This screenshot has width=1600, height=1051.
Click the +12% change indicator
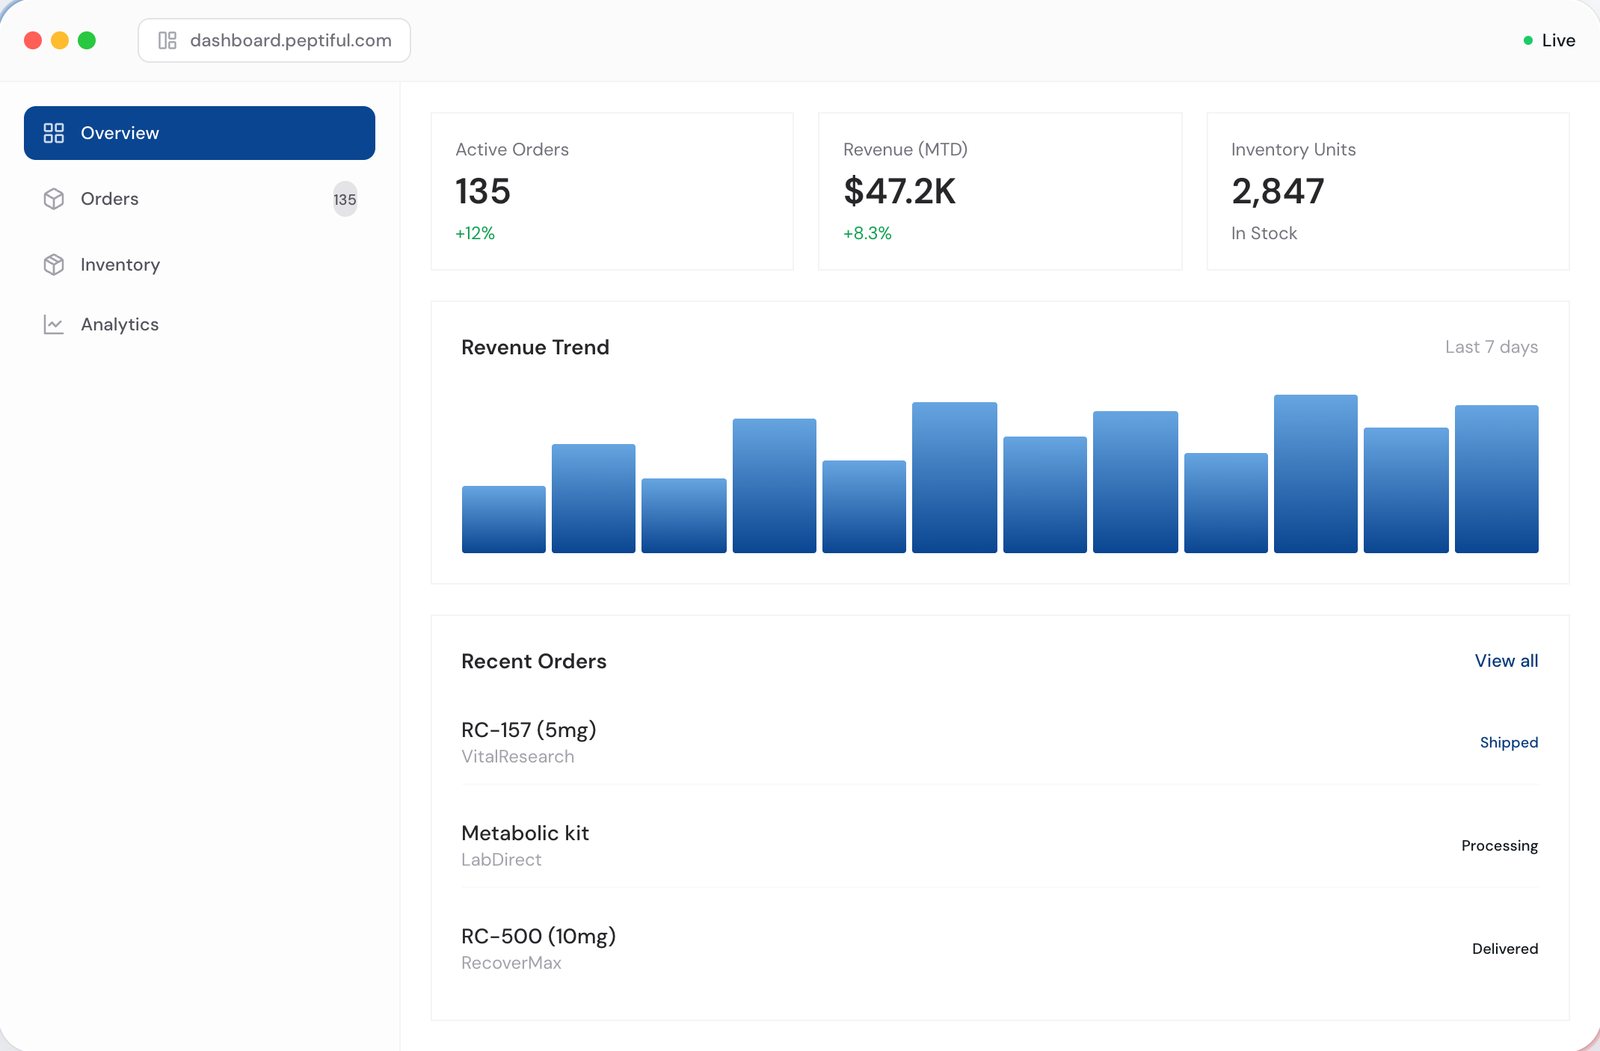[x=475, y=233]
